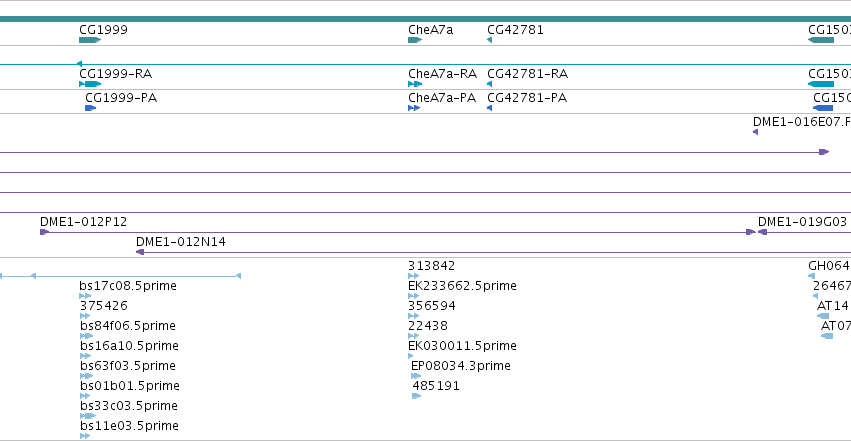The height and width of the screenshot is (441, 851).
Task: Select the 22438 feature arrow glyph
Action: coord(414,336)
